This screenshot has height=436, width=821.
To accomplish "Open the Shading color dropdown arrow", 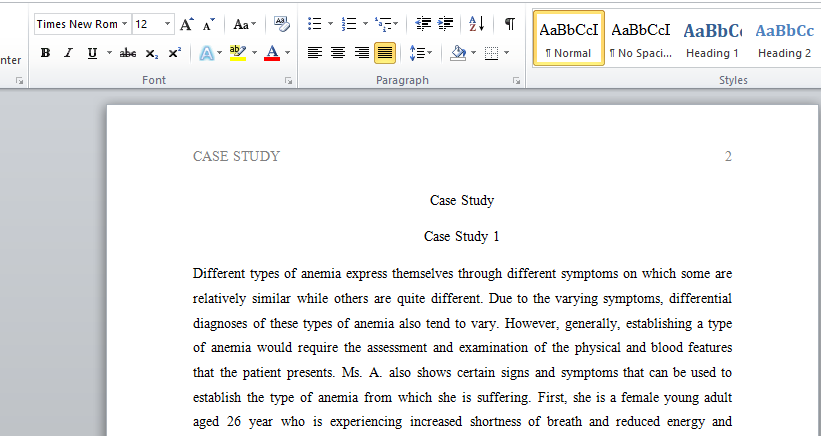I will click(474, 53).
